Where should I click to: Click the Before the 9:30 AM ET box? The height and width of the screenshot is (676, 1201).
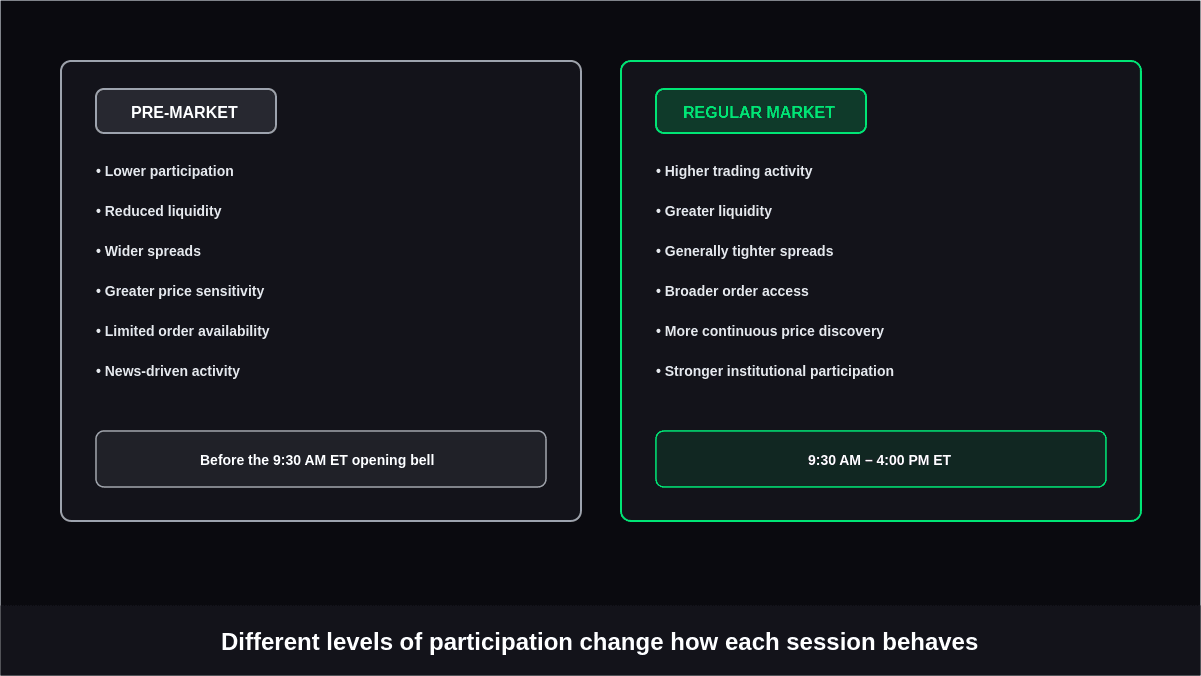point(321,459)
